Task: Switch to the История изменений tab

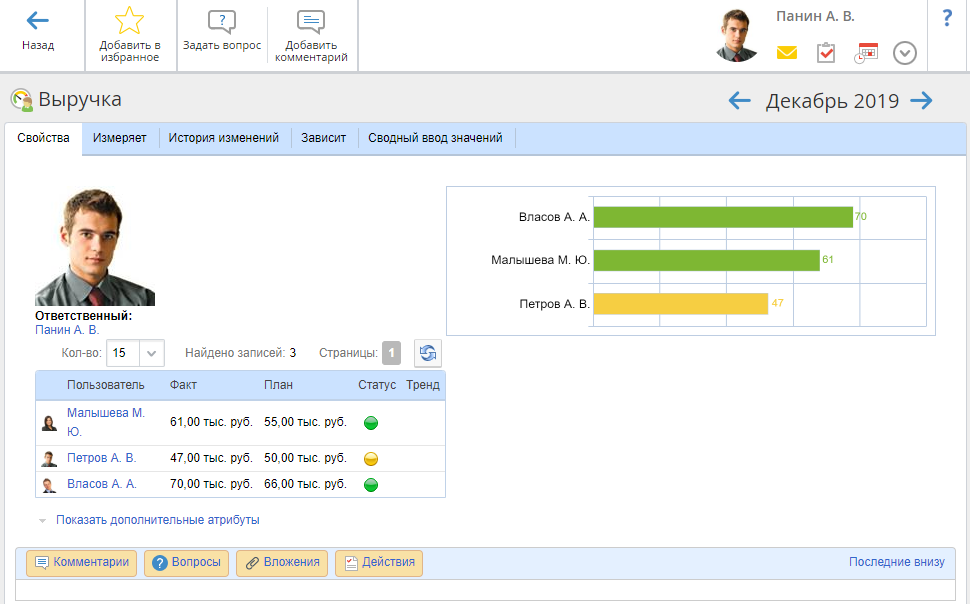Action: pos(223,138)
